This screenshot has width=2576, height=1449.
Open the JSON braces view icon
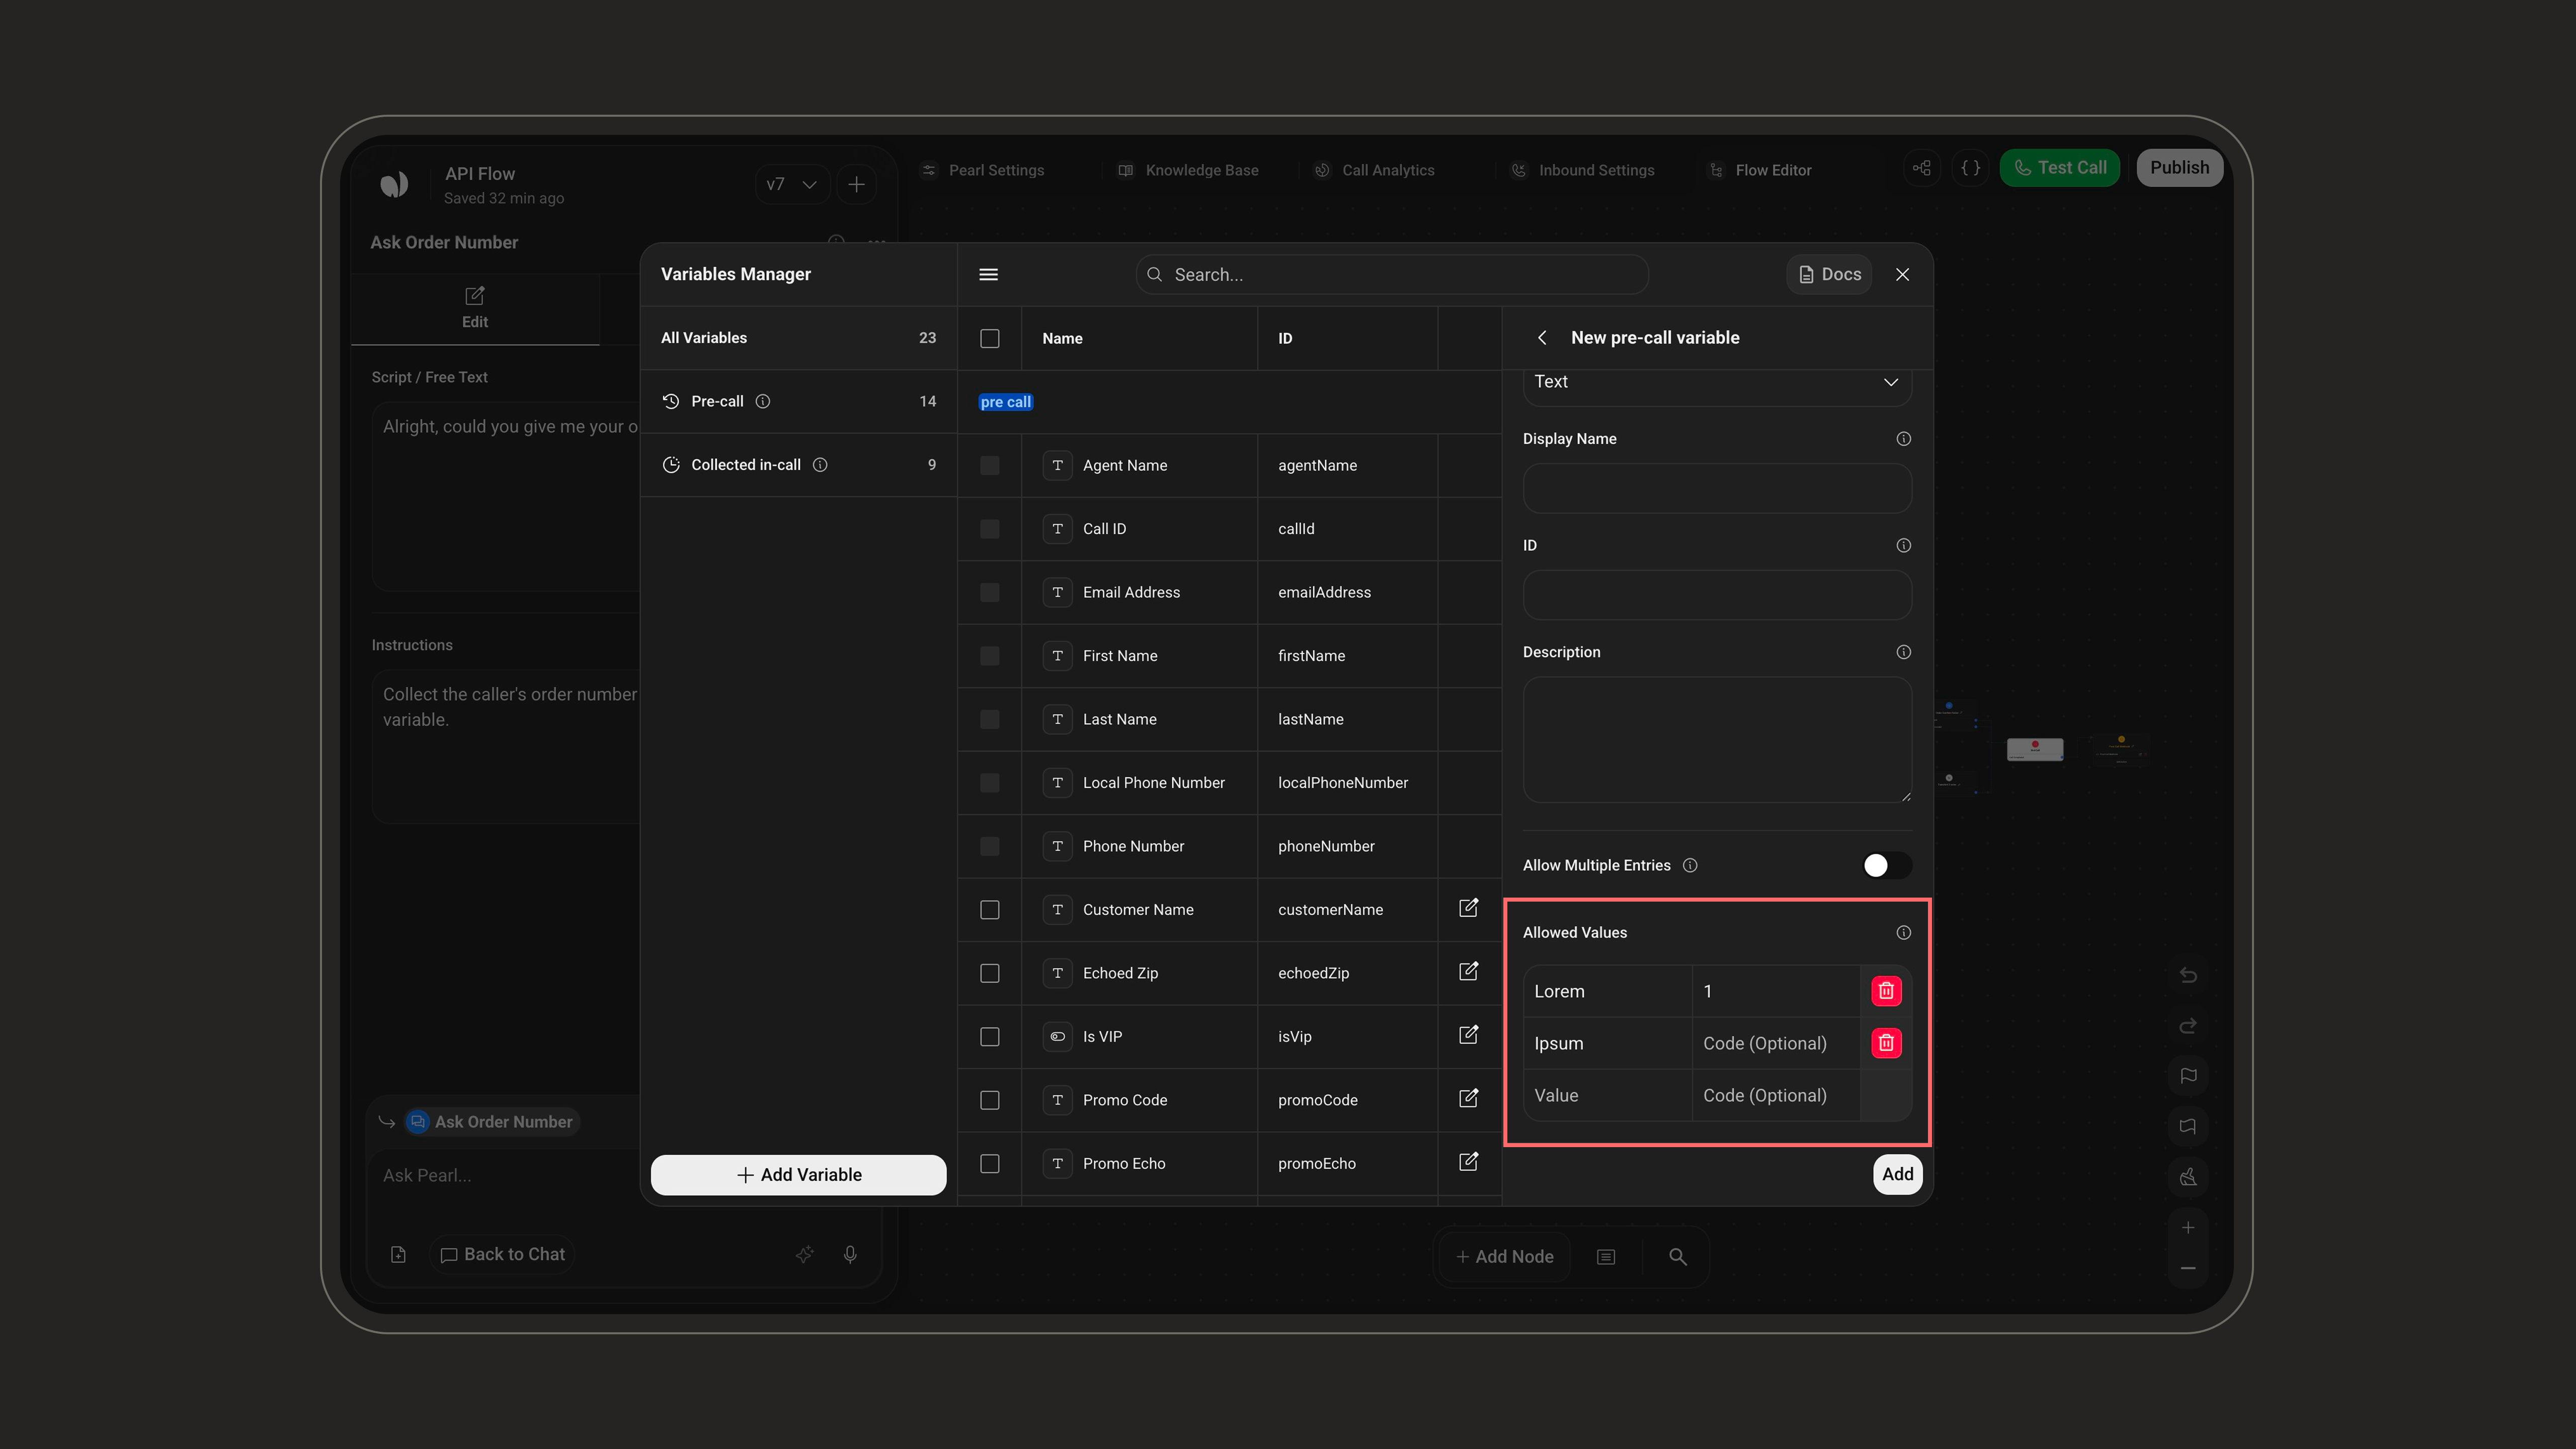click(x=1970, y=168)
